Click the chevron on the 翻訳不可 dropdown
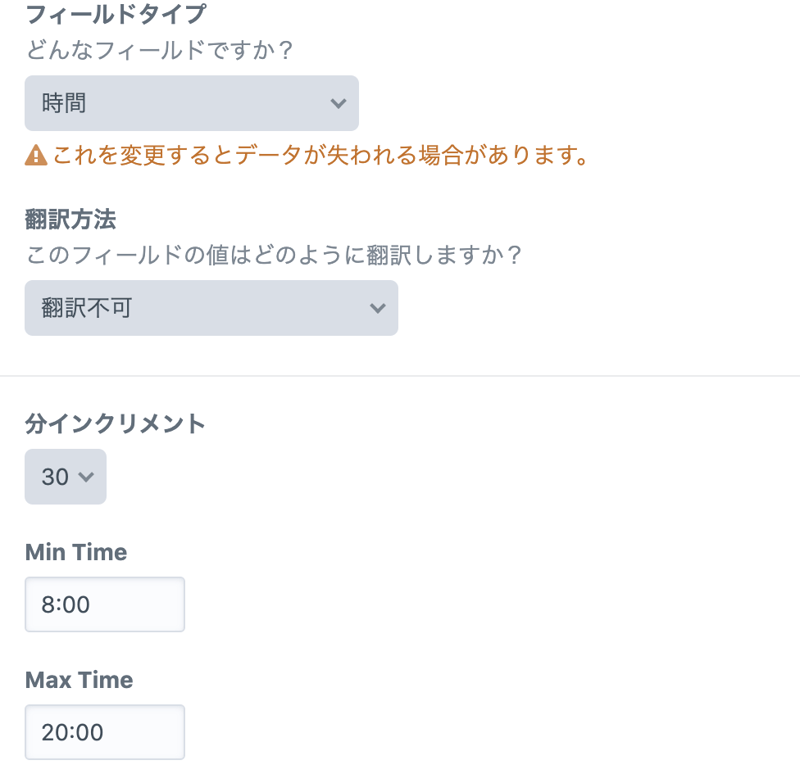Image resolution: width=800 pixels, height=783 pixels. click(377, 309)
